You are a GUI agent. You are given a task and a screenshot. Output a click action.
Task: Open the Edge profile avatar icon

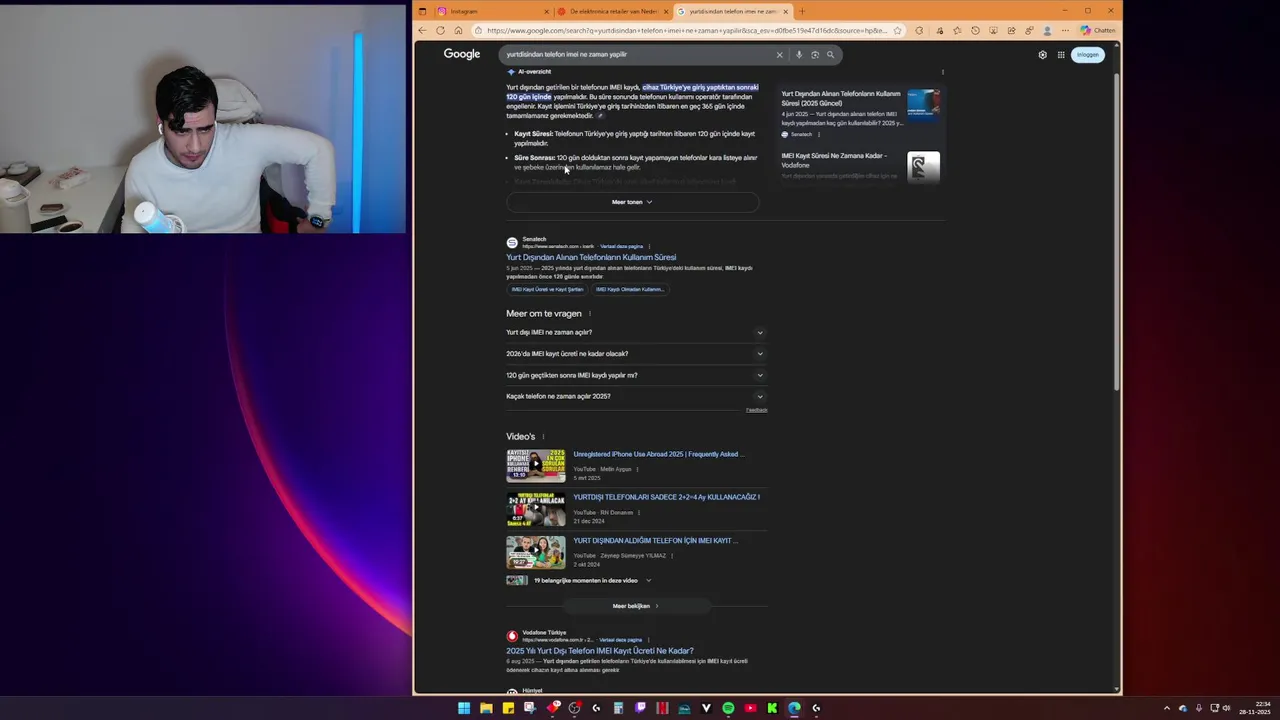pos(1047,30)
